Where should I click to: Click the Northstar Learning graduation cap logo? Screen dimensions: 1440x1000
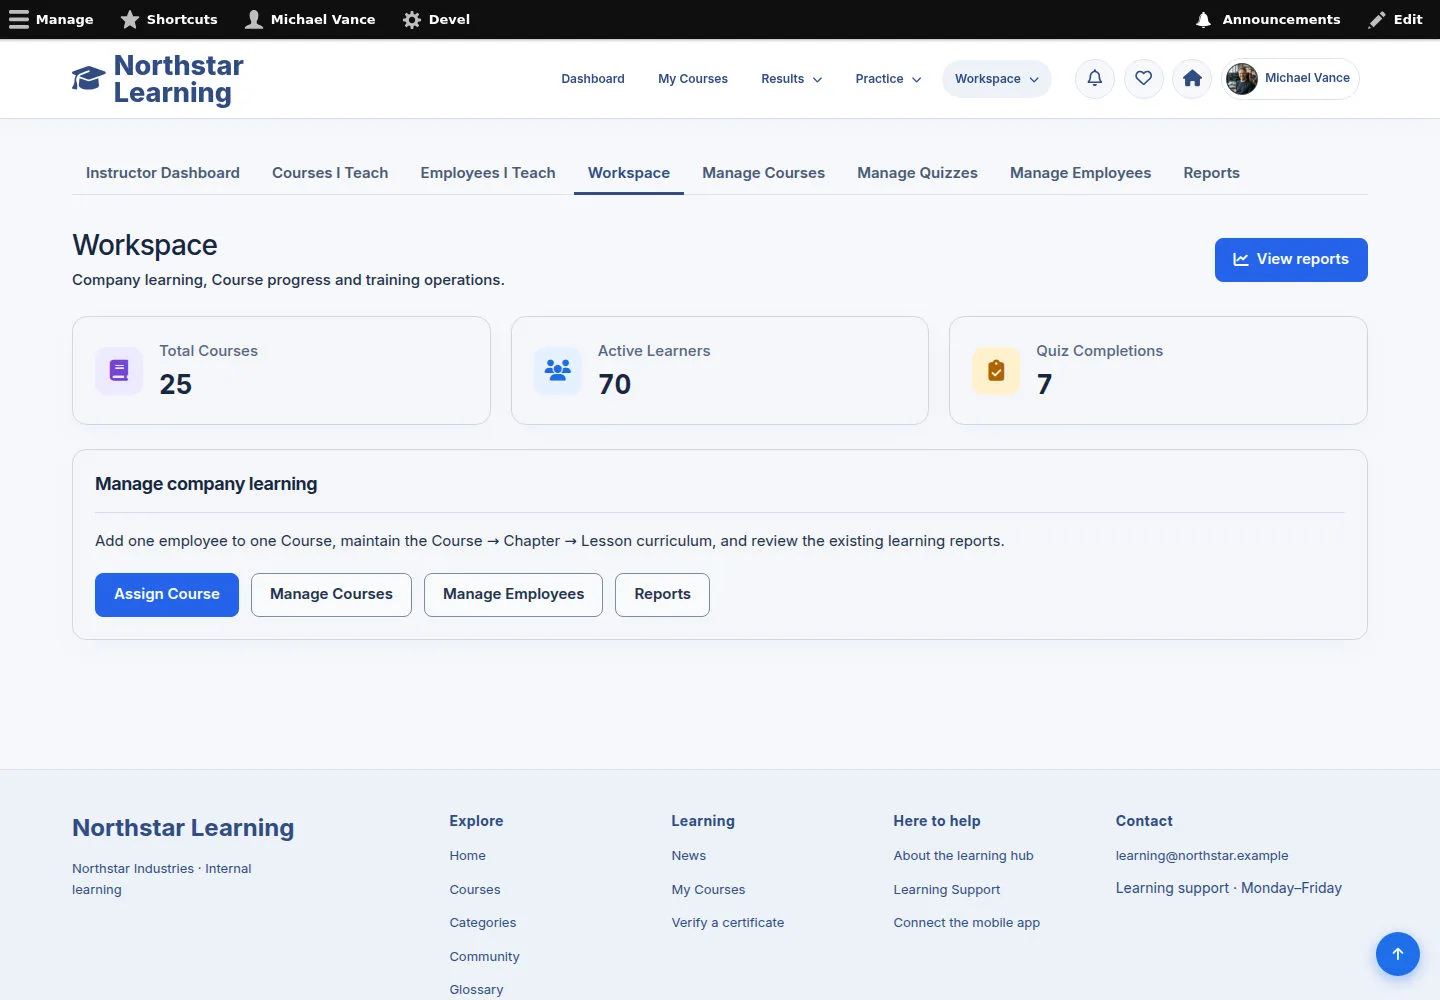click(88, 79)
